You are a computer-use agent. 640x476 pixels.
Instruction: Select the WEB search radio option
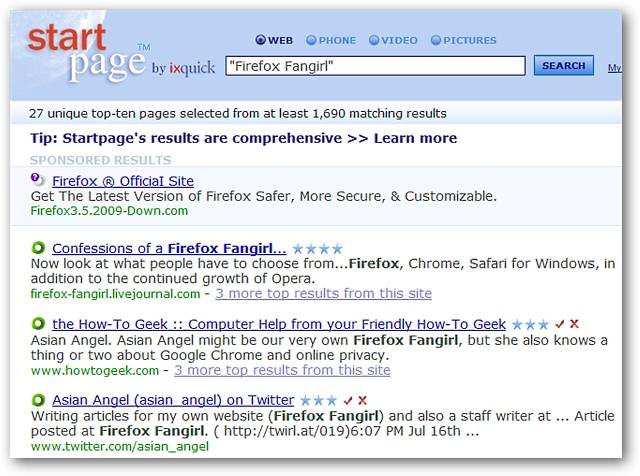pos(261,41)
